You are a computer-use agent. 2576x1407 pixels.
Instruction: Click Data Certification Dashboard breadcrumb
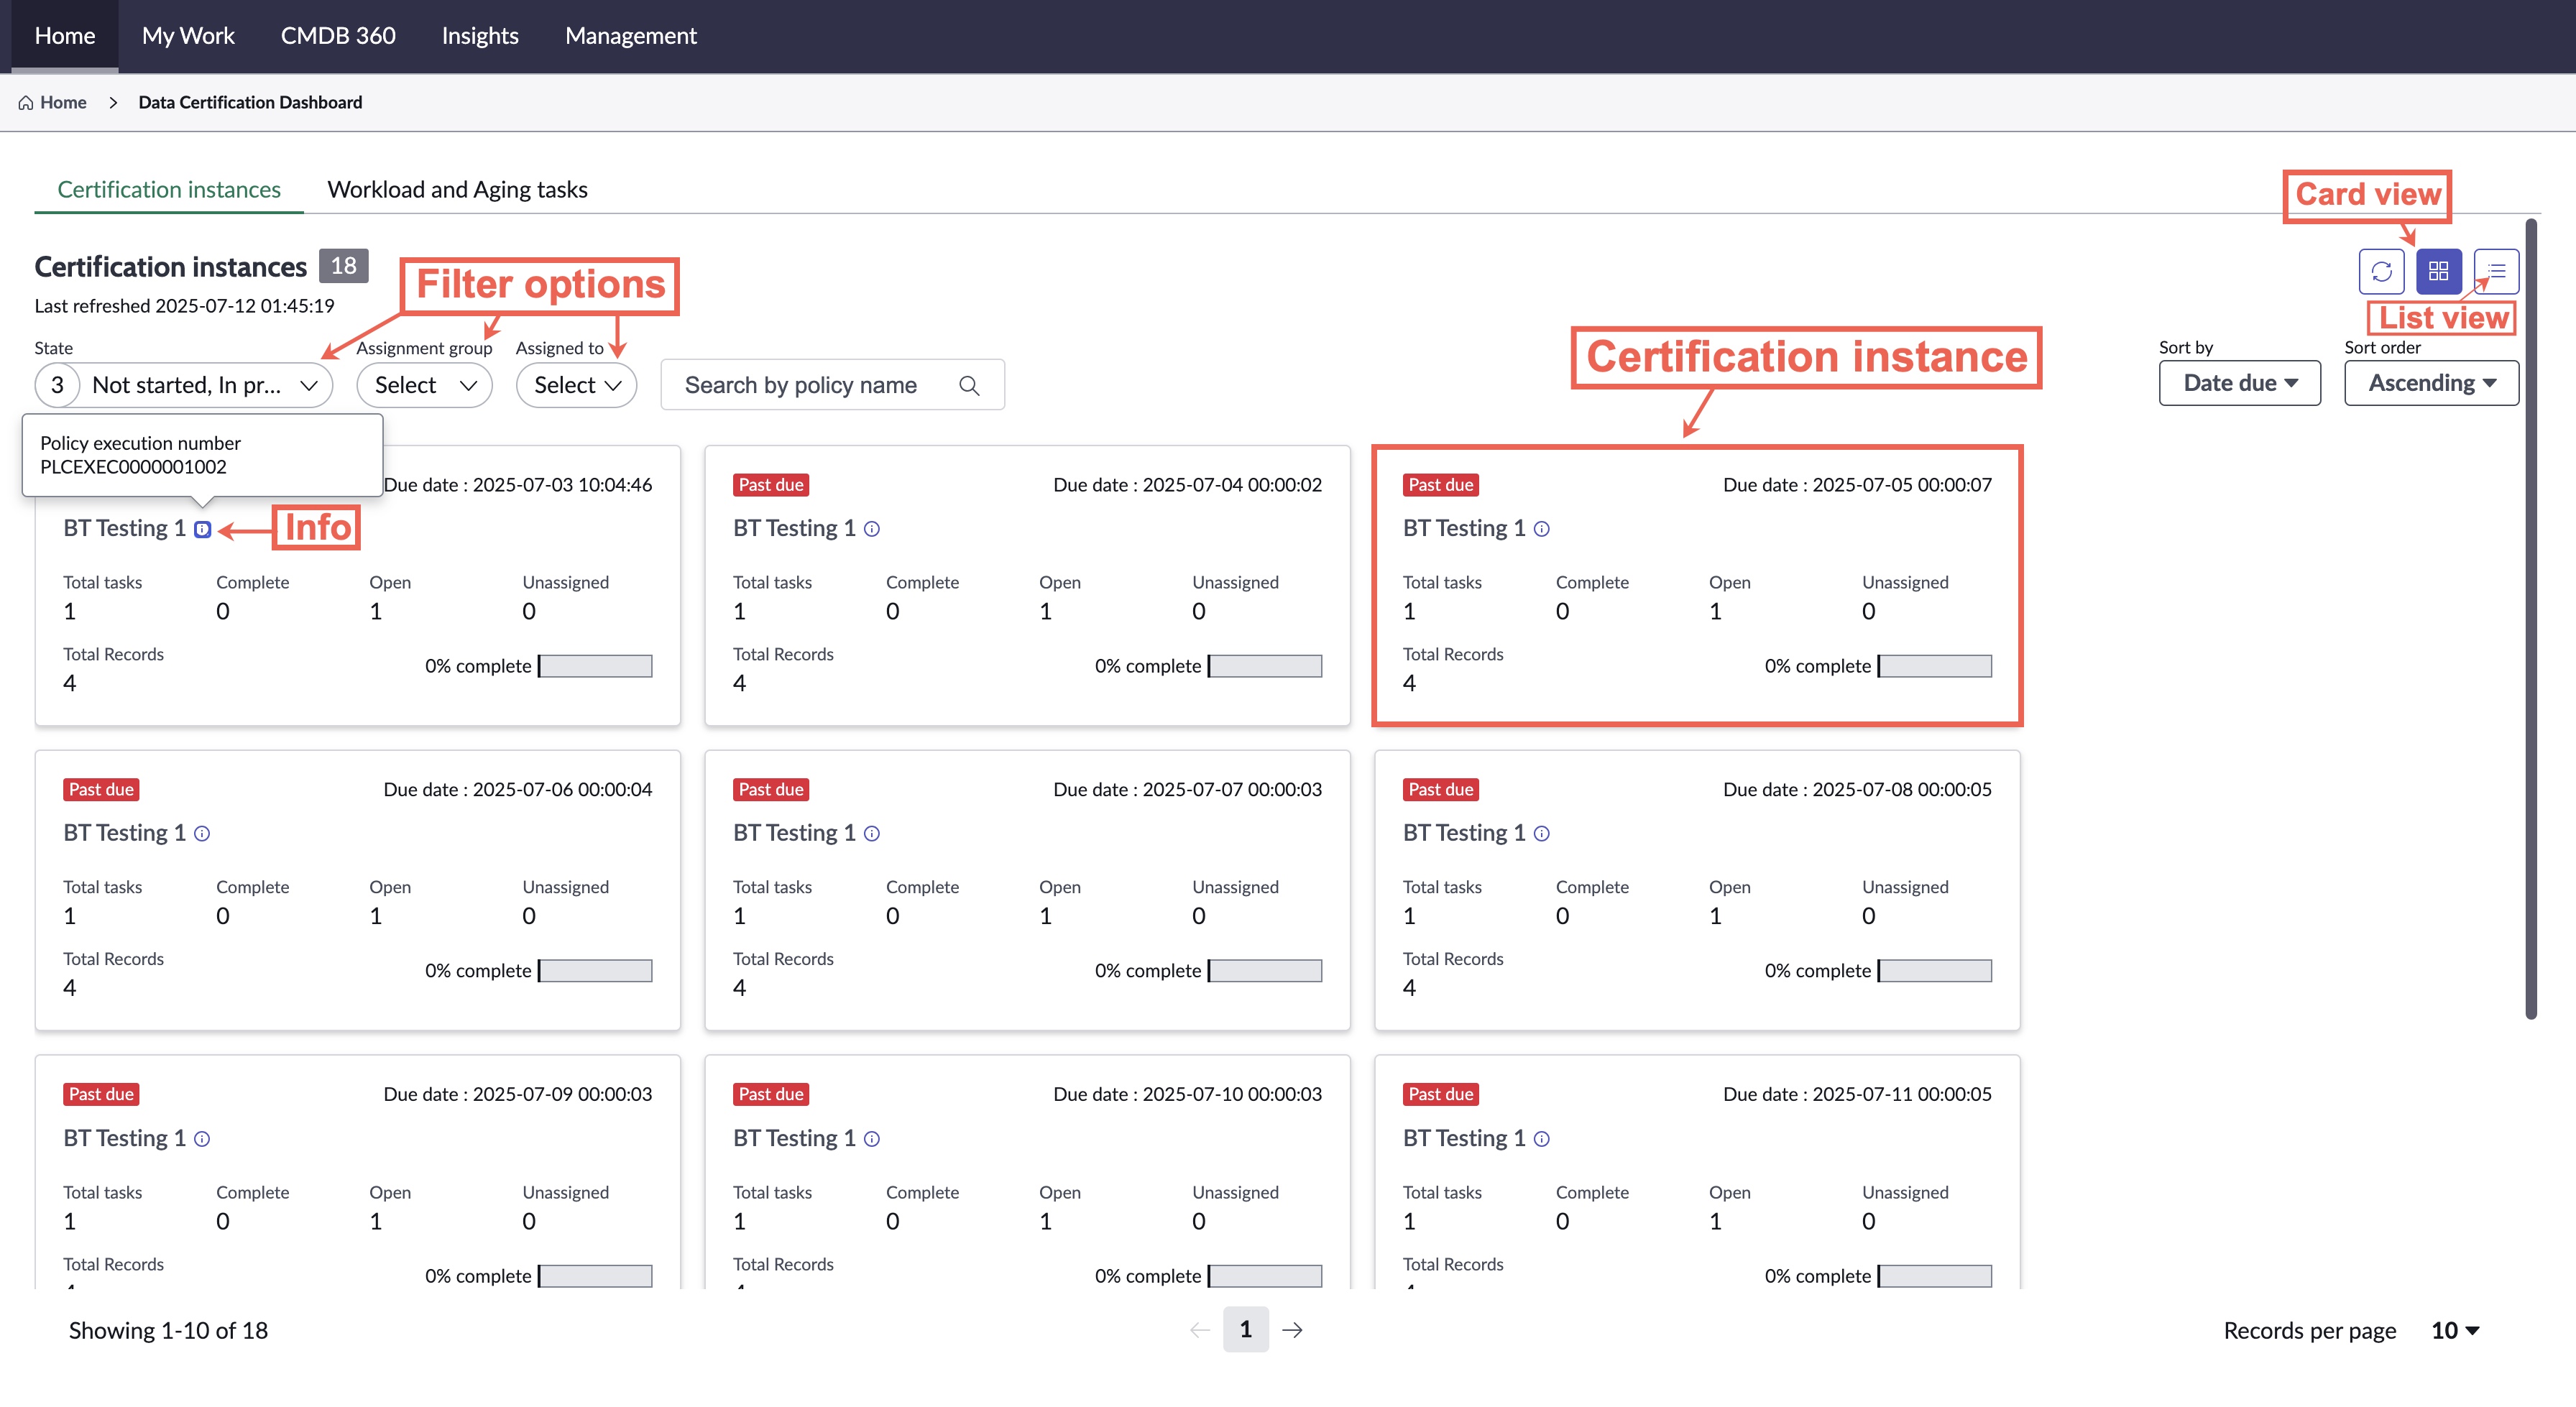pos(250,102)
